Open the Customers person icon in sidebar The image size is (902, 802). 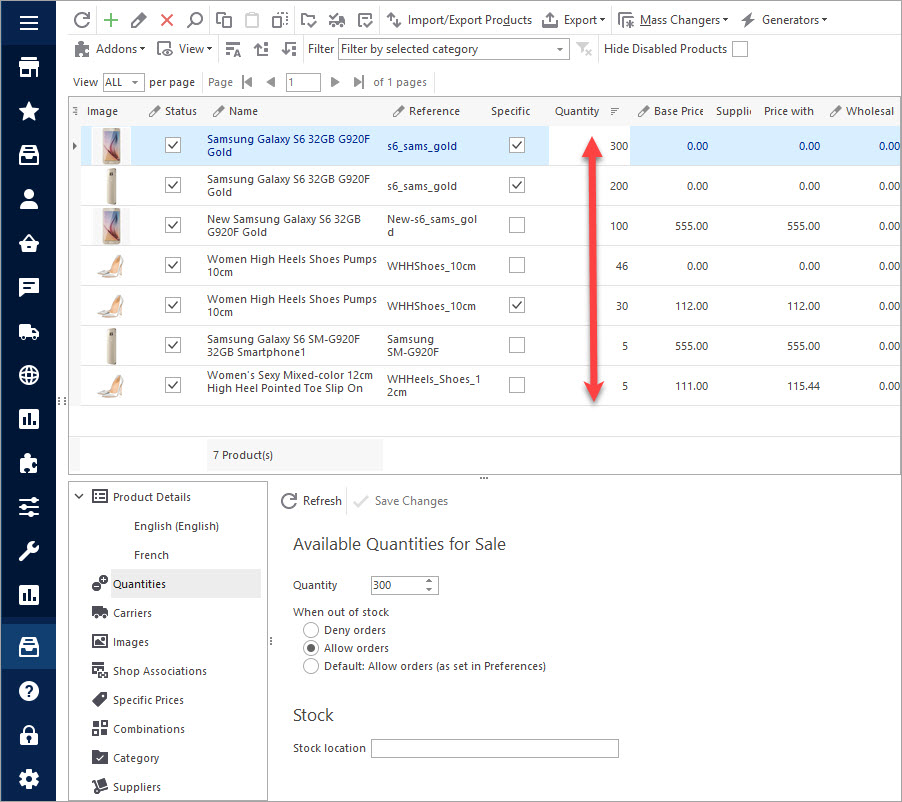[29, 199]
